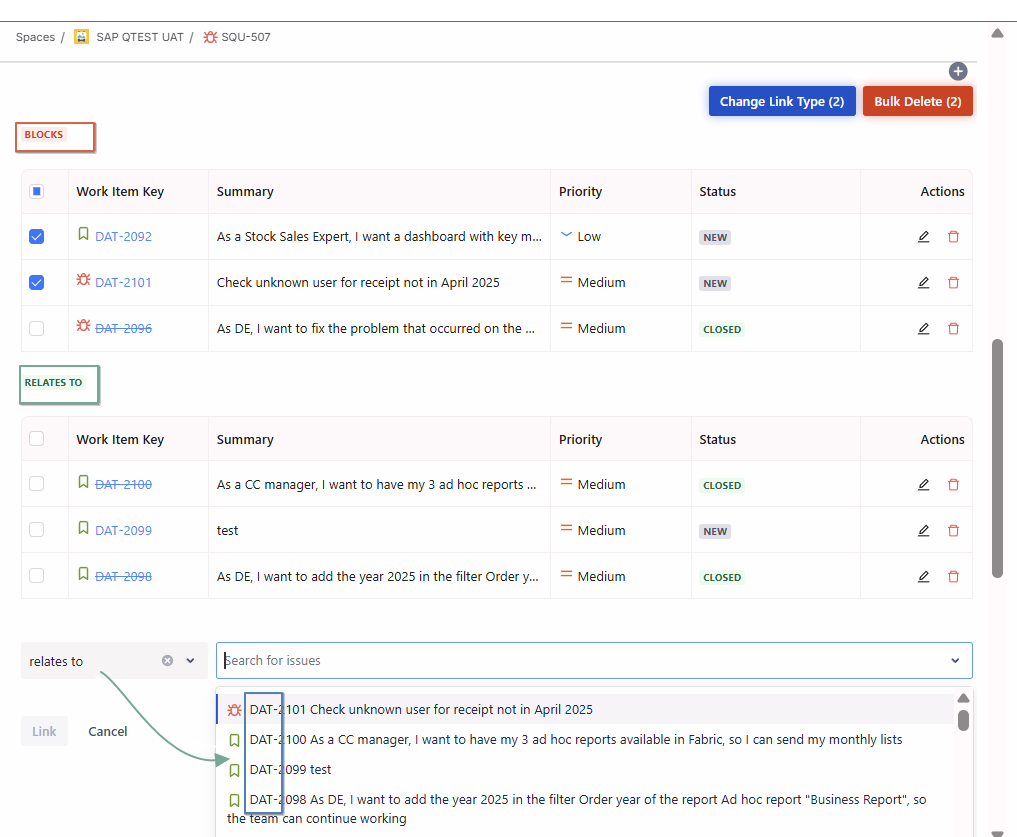1017x837 pixels.
Task: Edit link for DAT-2100 row
Action: click(x=923, y=485)
